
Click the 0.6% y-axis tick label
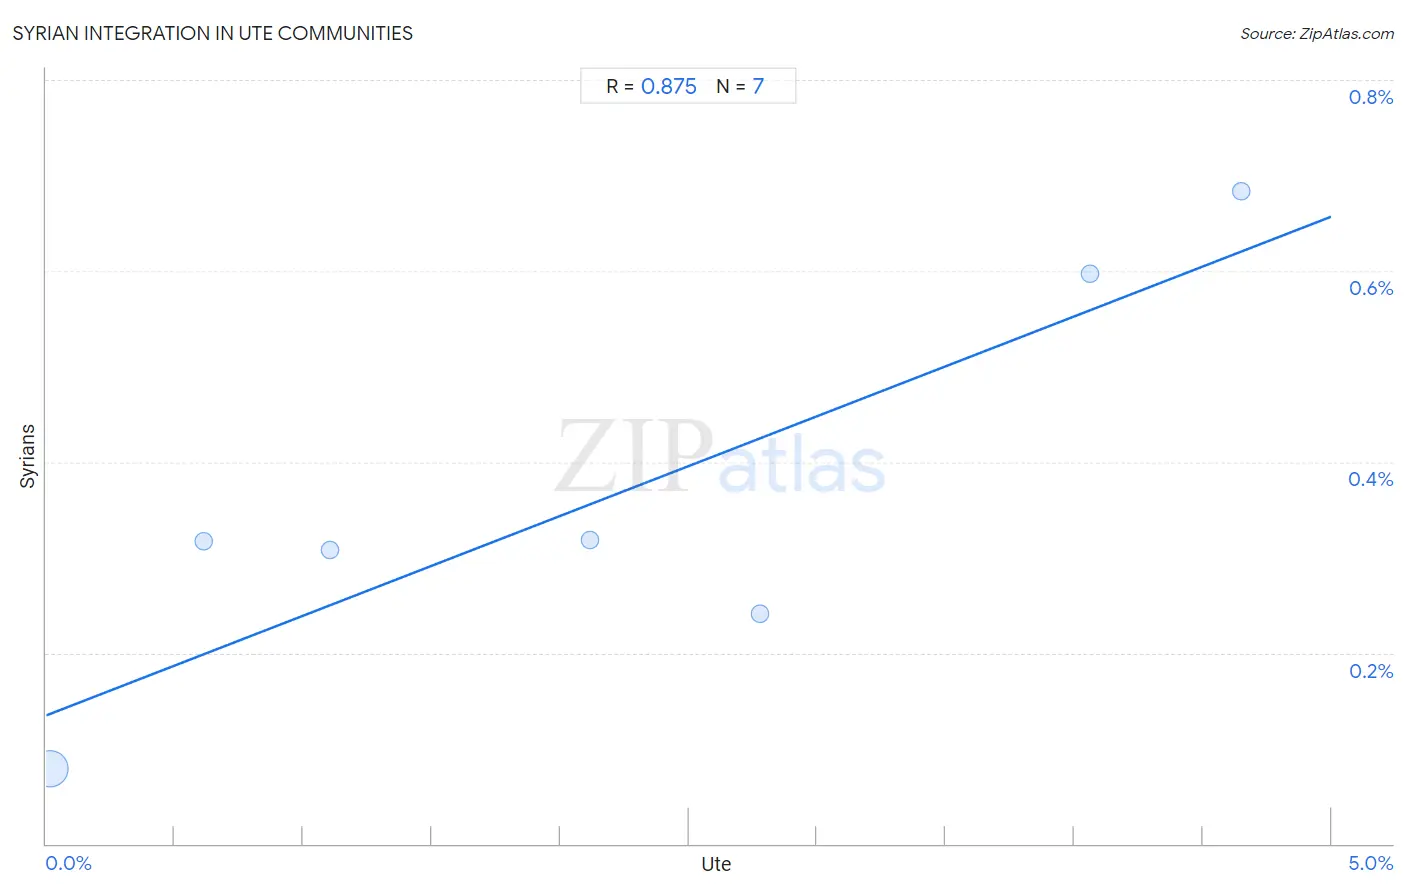[1371, 288]
